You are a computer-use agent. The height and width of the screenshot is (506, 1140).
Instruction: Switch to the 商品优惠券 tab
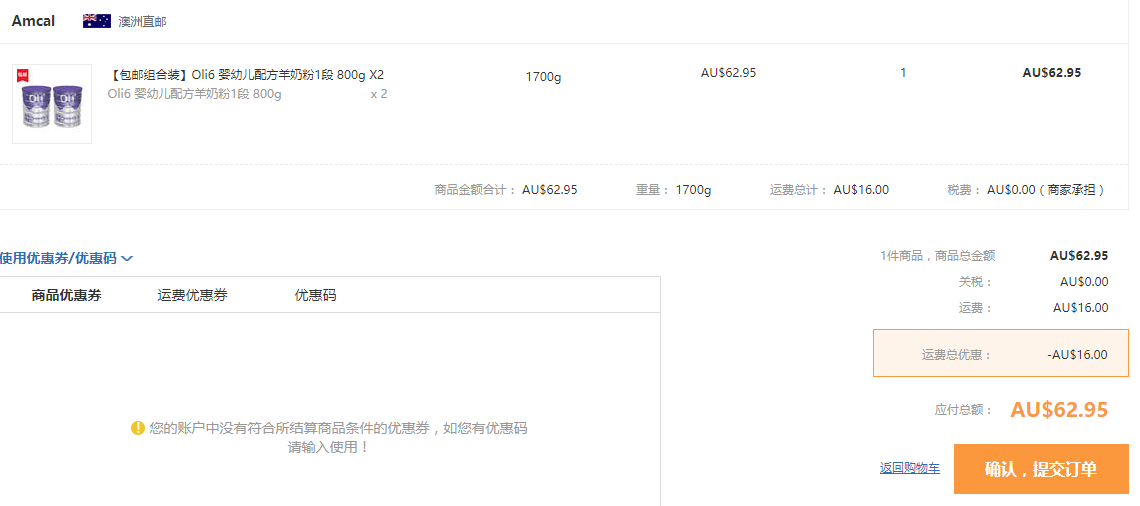66,295
